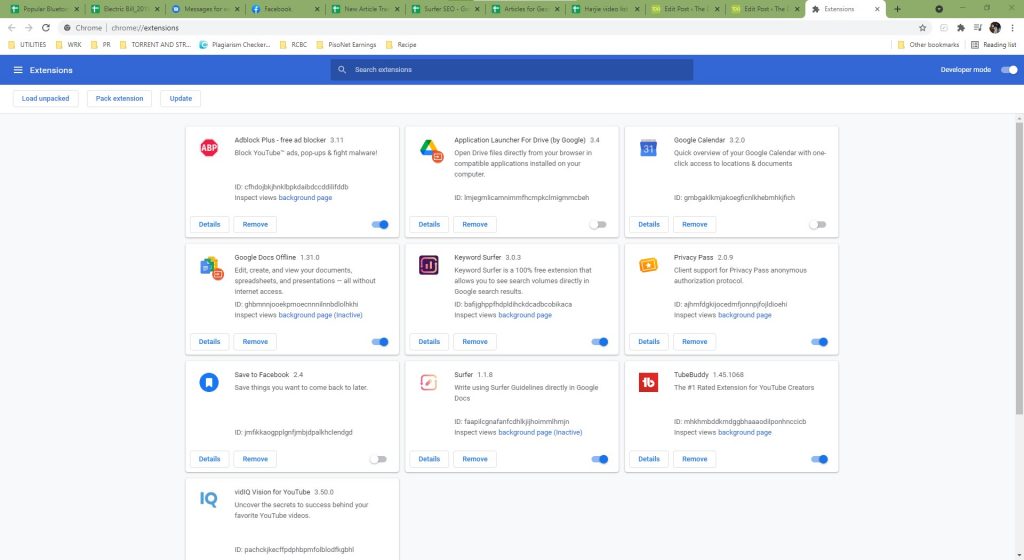1024x560 pixels.
Task: Disable Google Docs Offline toggle
Action: pyautogui.click(x=380, y=342)
